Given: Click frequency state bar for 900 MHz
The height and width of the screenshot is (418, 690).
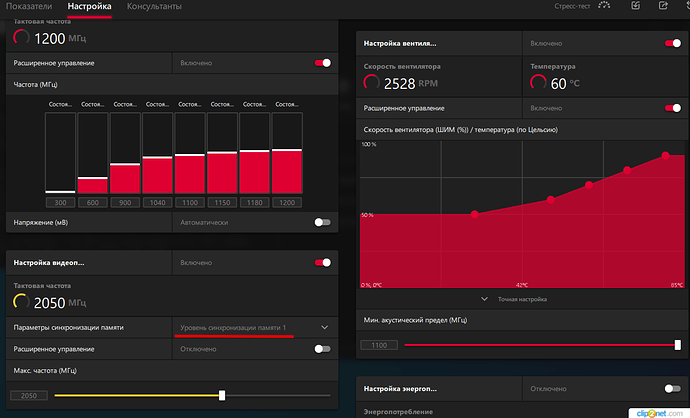Looking at the screenshot, I should pyautogui.click(x=125, y=153).
